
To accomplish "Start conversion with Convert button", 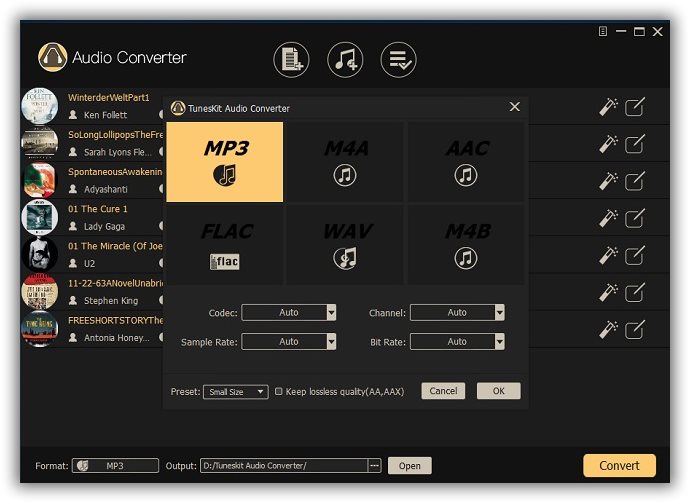I will click(x=619, y=466).
